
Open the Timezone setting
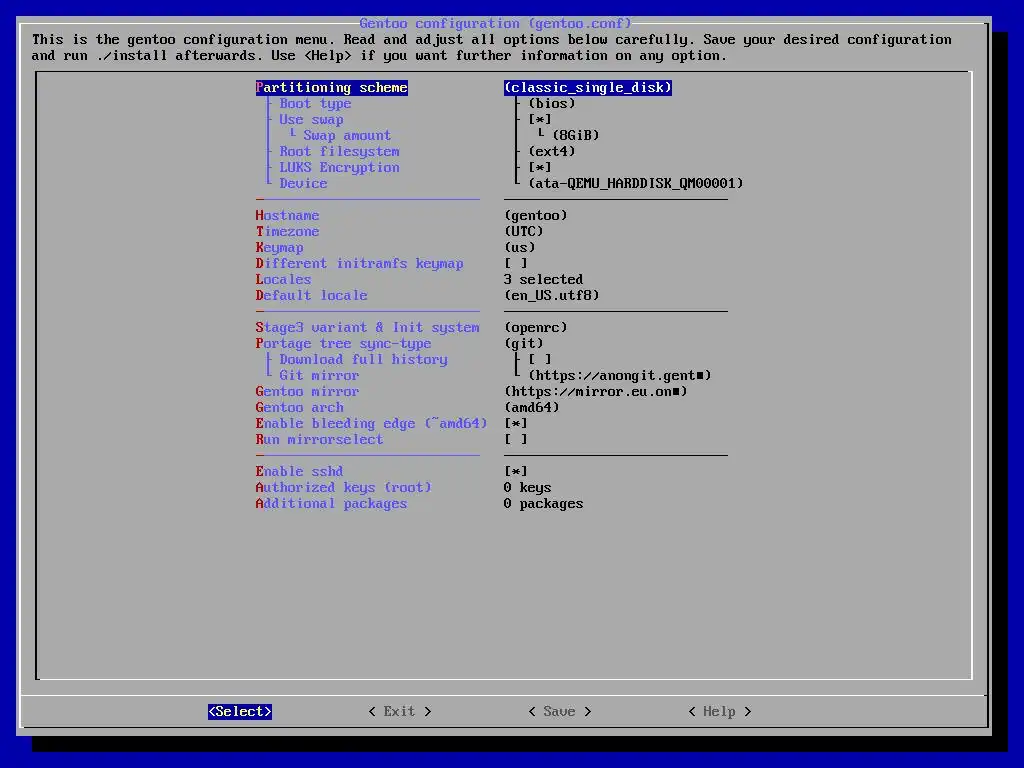(x=287, y=231)
